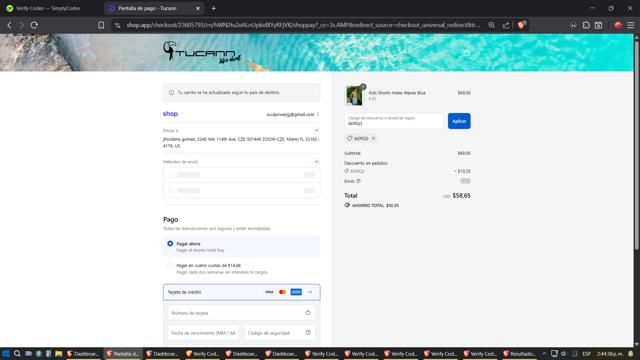The width and height of the screenshot is (640, 360).
Task: Show additional accepted card brands
Action: click(310, 292)
